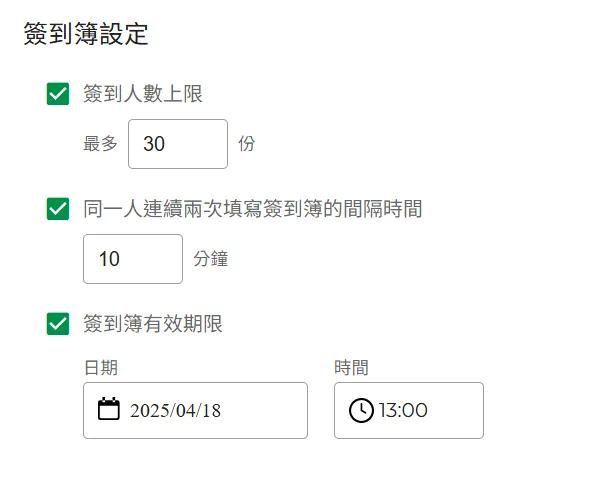This screenshot has height=478, width=613.
Task: Click the 13:00 time value
Action: (x=403, y=410)
